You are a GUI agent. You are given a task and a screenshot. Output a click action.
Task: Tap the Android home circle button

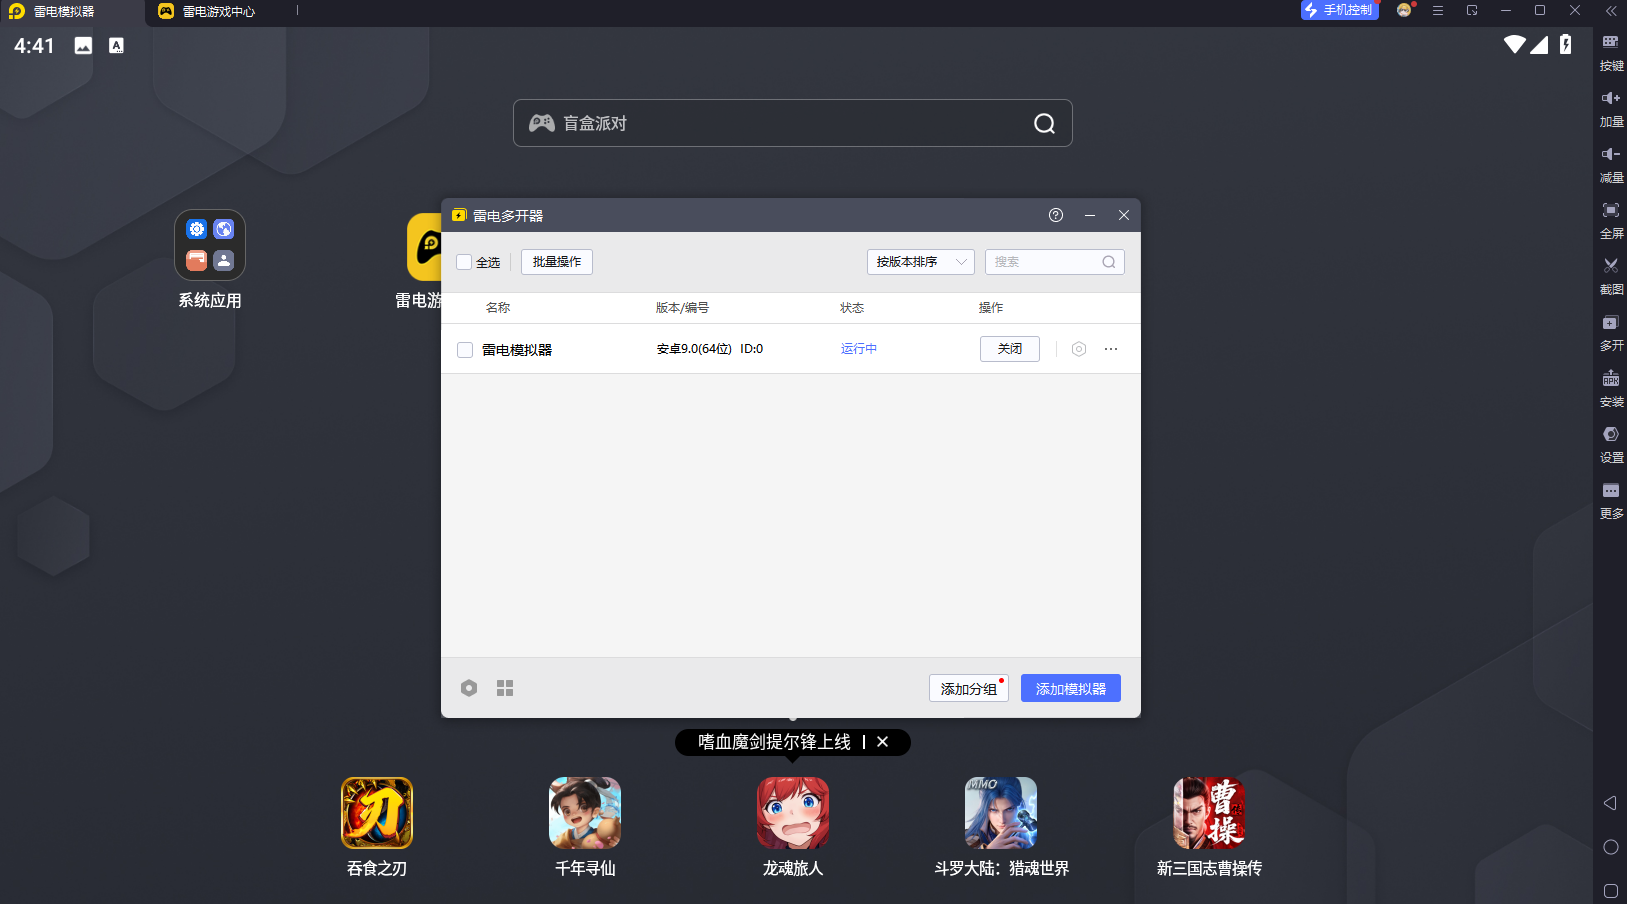(1610, 847)
